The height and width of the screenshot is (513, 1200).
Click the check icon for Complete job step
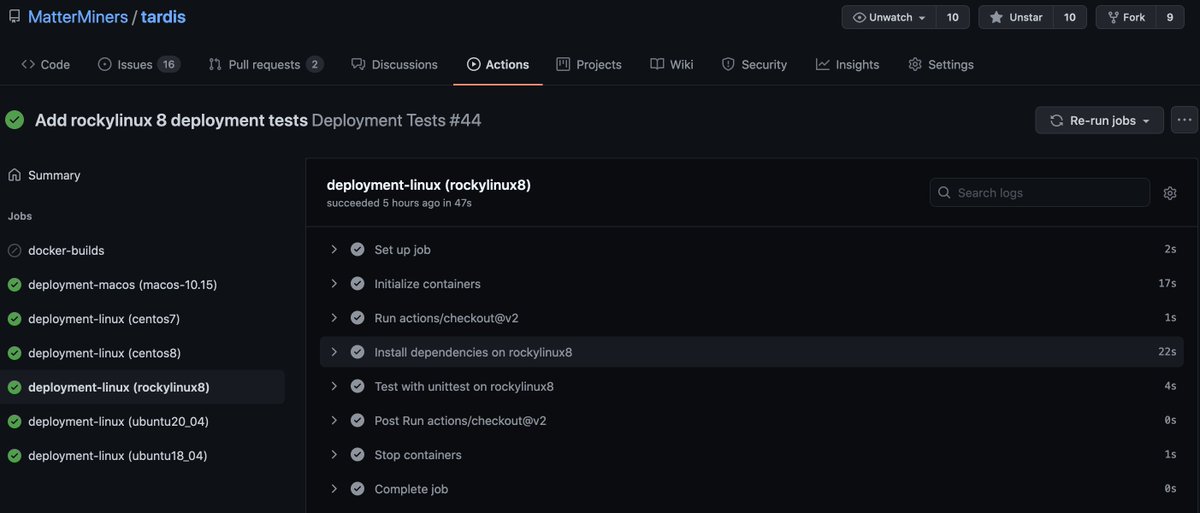tap(357, 489)
